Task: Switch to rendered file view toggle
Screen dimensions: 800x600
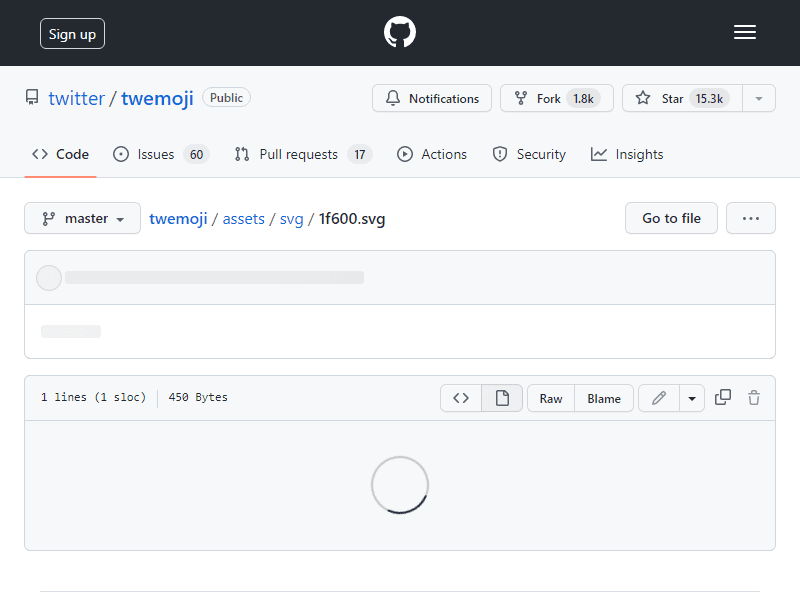Action: pyautogui.click(x=502, y=398)
